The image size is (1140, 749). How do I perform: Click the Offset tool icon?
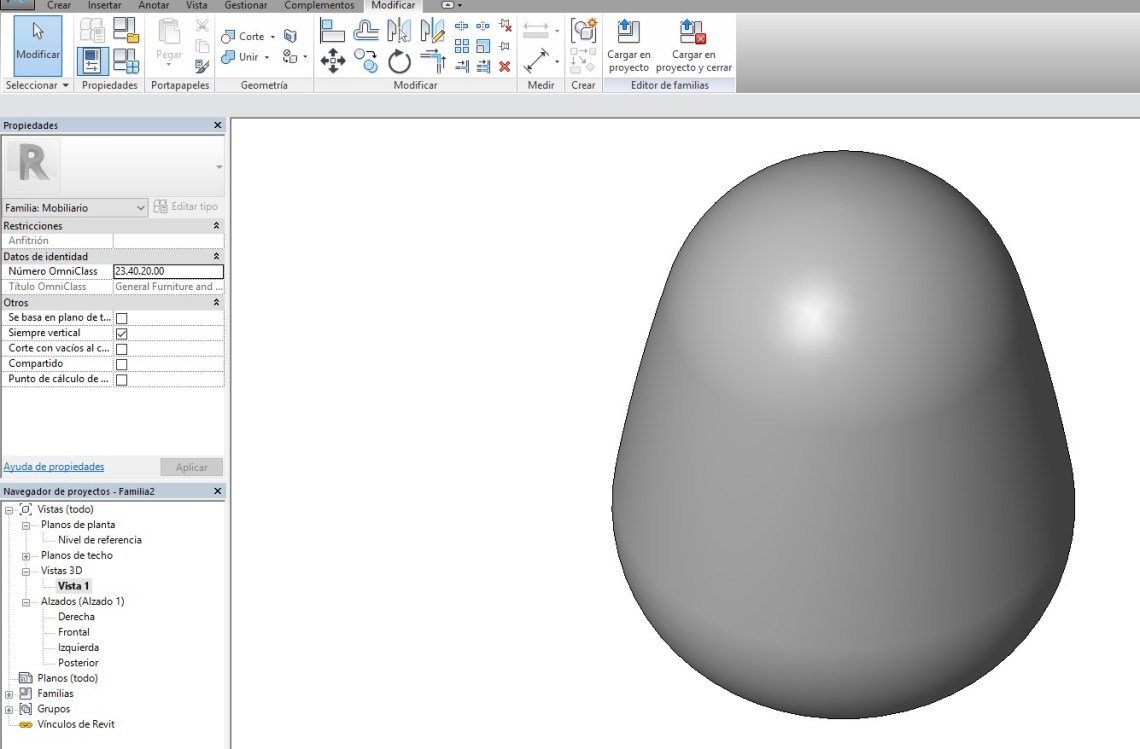(366, 30)
